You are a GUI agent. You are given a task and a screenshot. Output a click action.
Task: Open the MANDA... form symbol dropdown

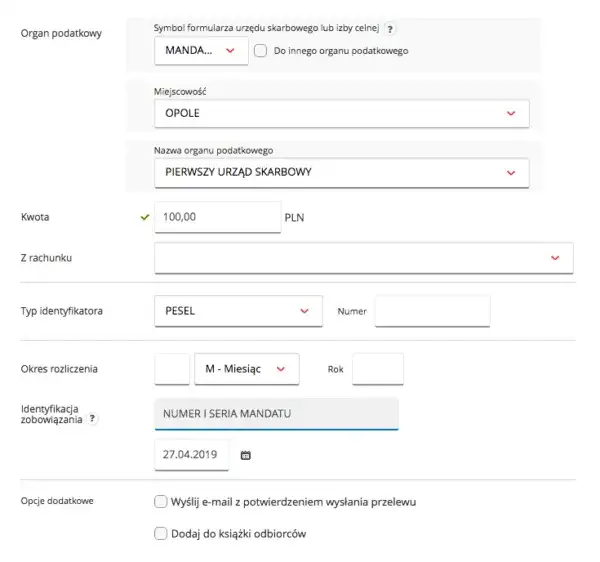point(202,50)
